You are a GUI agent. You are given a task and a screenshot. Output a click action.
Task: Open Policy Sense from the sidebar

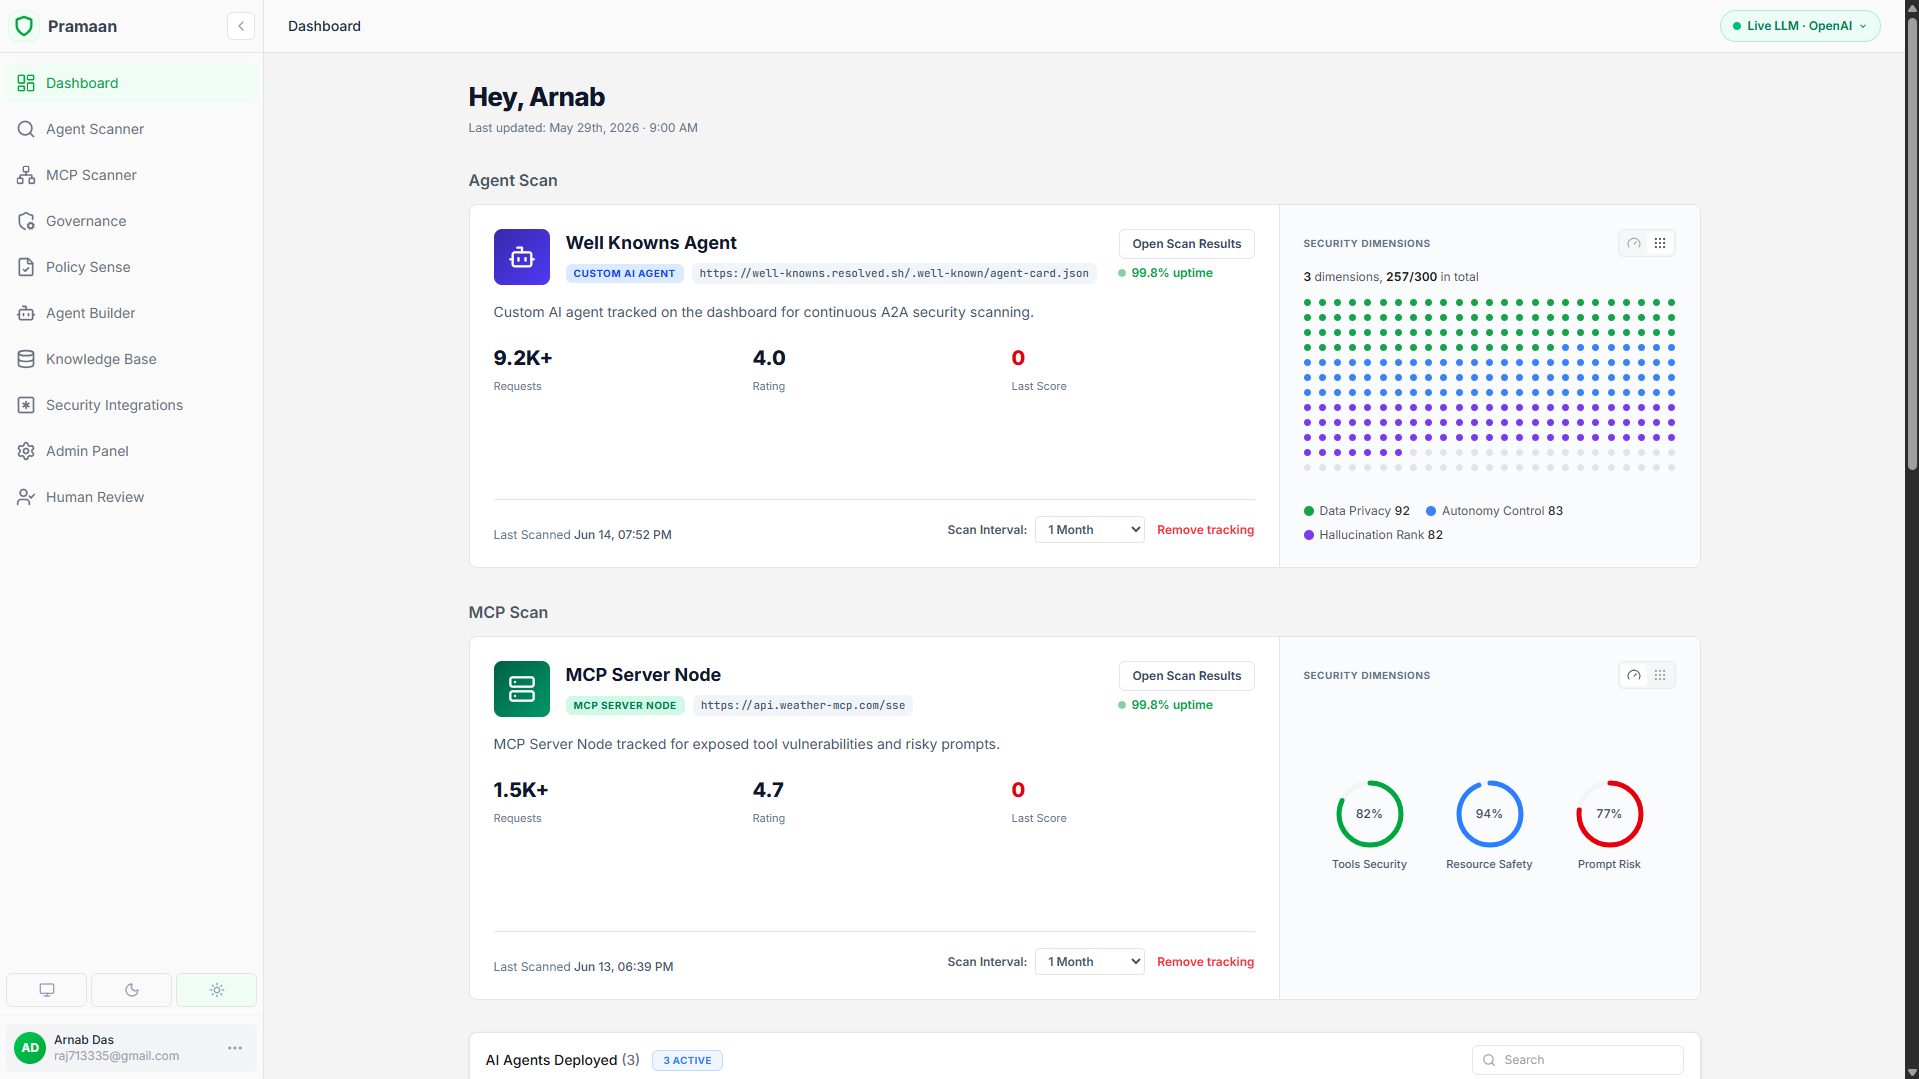pyautogui.click(x=131, y=267)
